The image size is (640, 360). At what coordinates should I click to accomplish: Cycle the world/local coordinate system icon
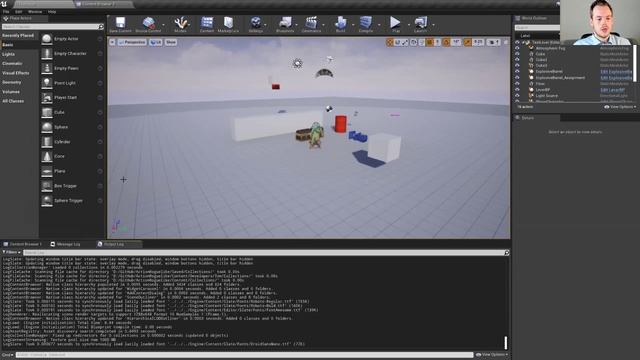click(x=414, y=42)
